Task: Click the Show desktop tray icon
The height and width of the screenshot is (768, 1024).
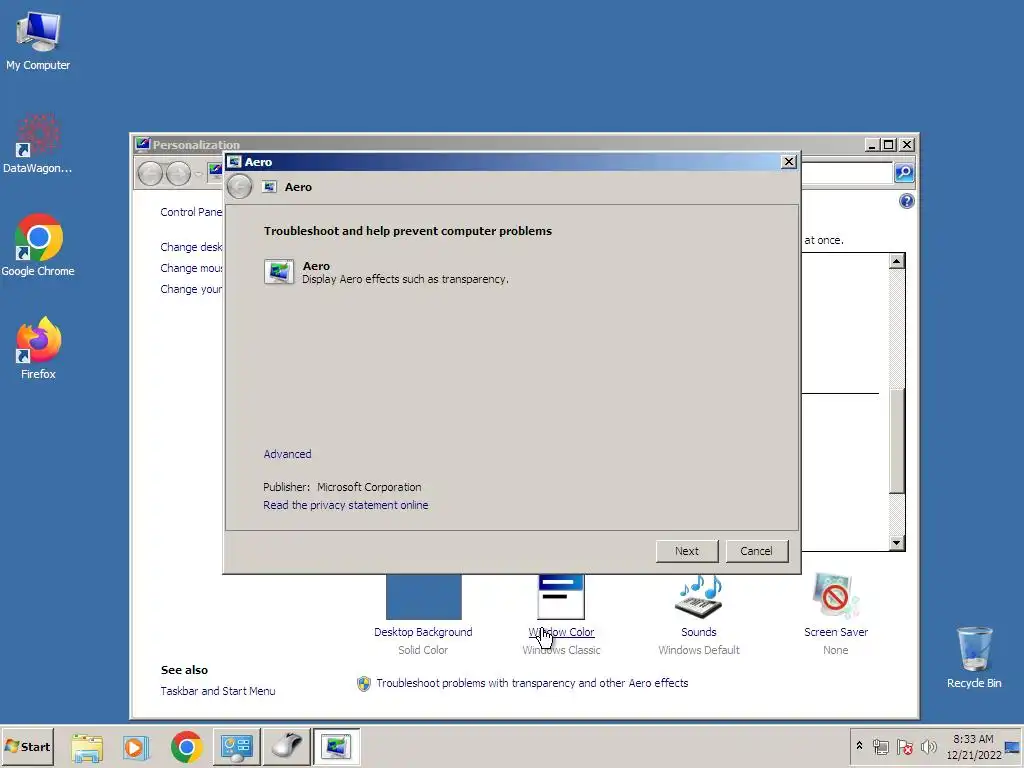Action: [1013, 747]
